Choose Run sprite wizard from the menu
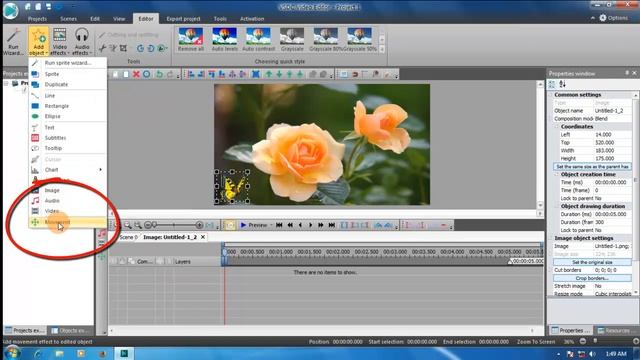 [68, 63]
